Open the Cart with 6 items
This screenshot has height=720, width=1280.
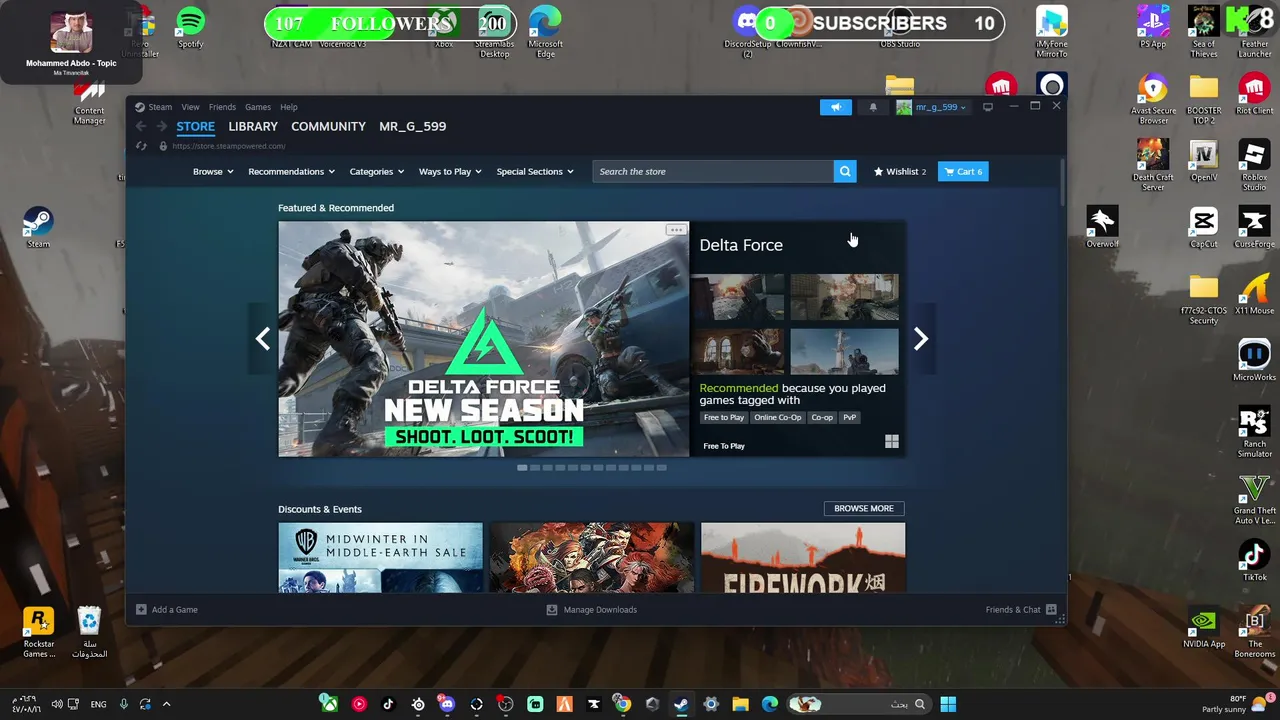(x=963, y=172)
